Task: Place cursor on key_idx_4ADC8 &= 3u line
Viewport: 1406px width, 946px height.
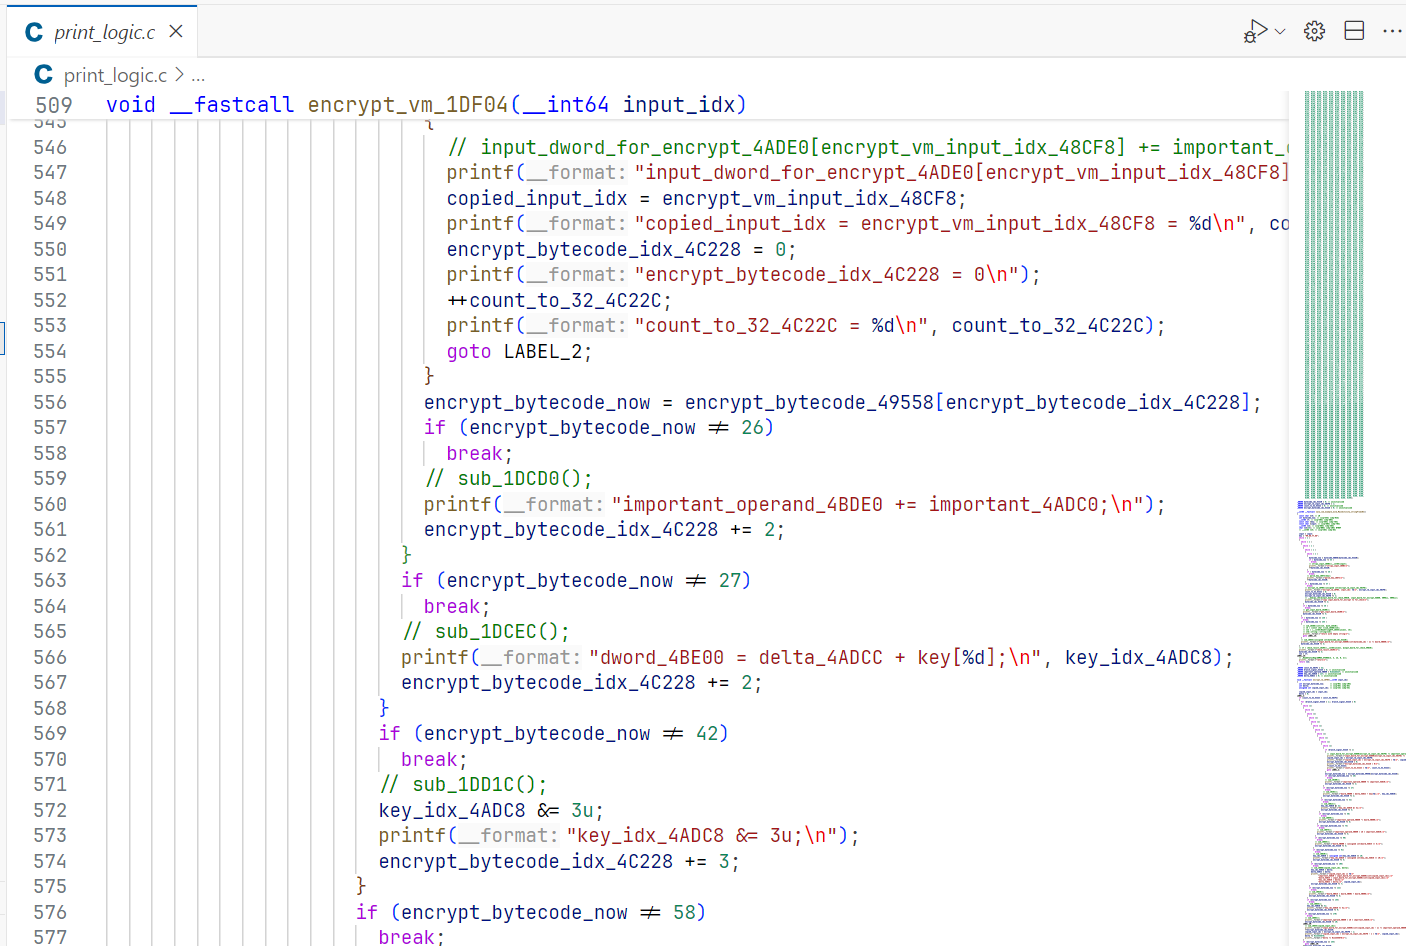Action: (490, 810)
